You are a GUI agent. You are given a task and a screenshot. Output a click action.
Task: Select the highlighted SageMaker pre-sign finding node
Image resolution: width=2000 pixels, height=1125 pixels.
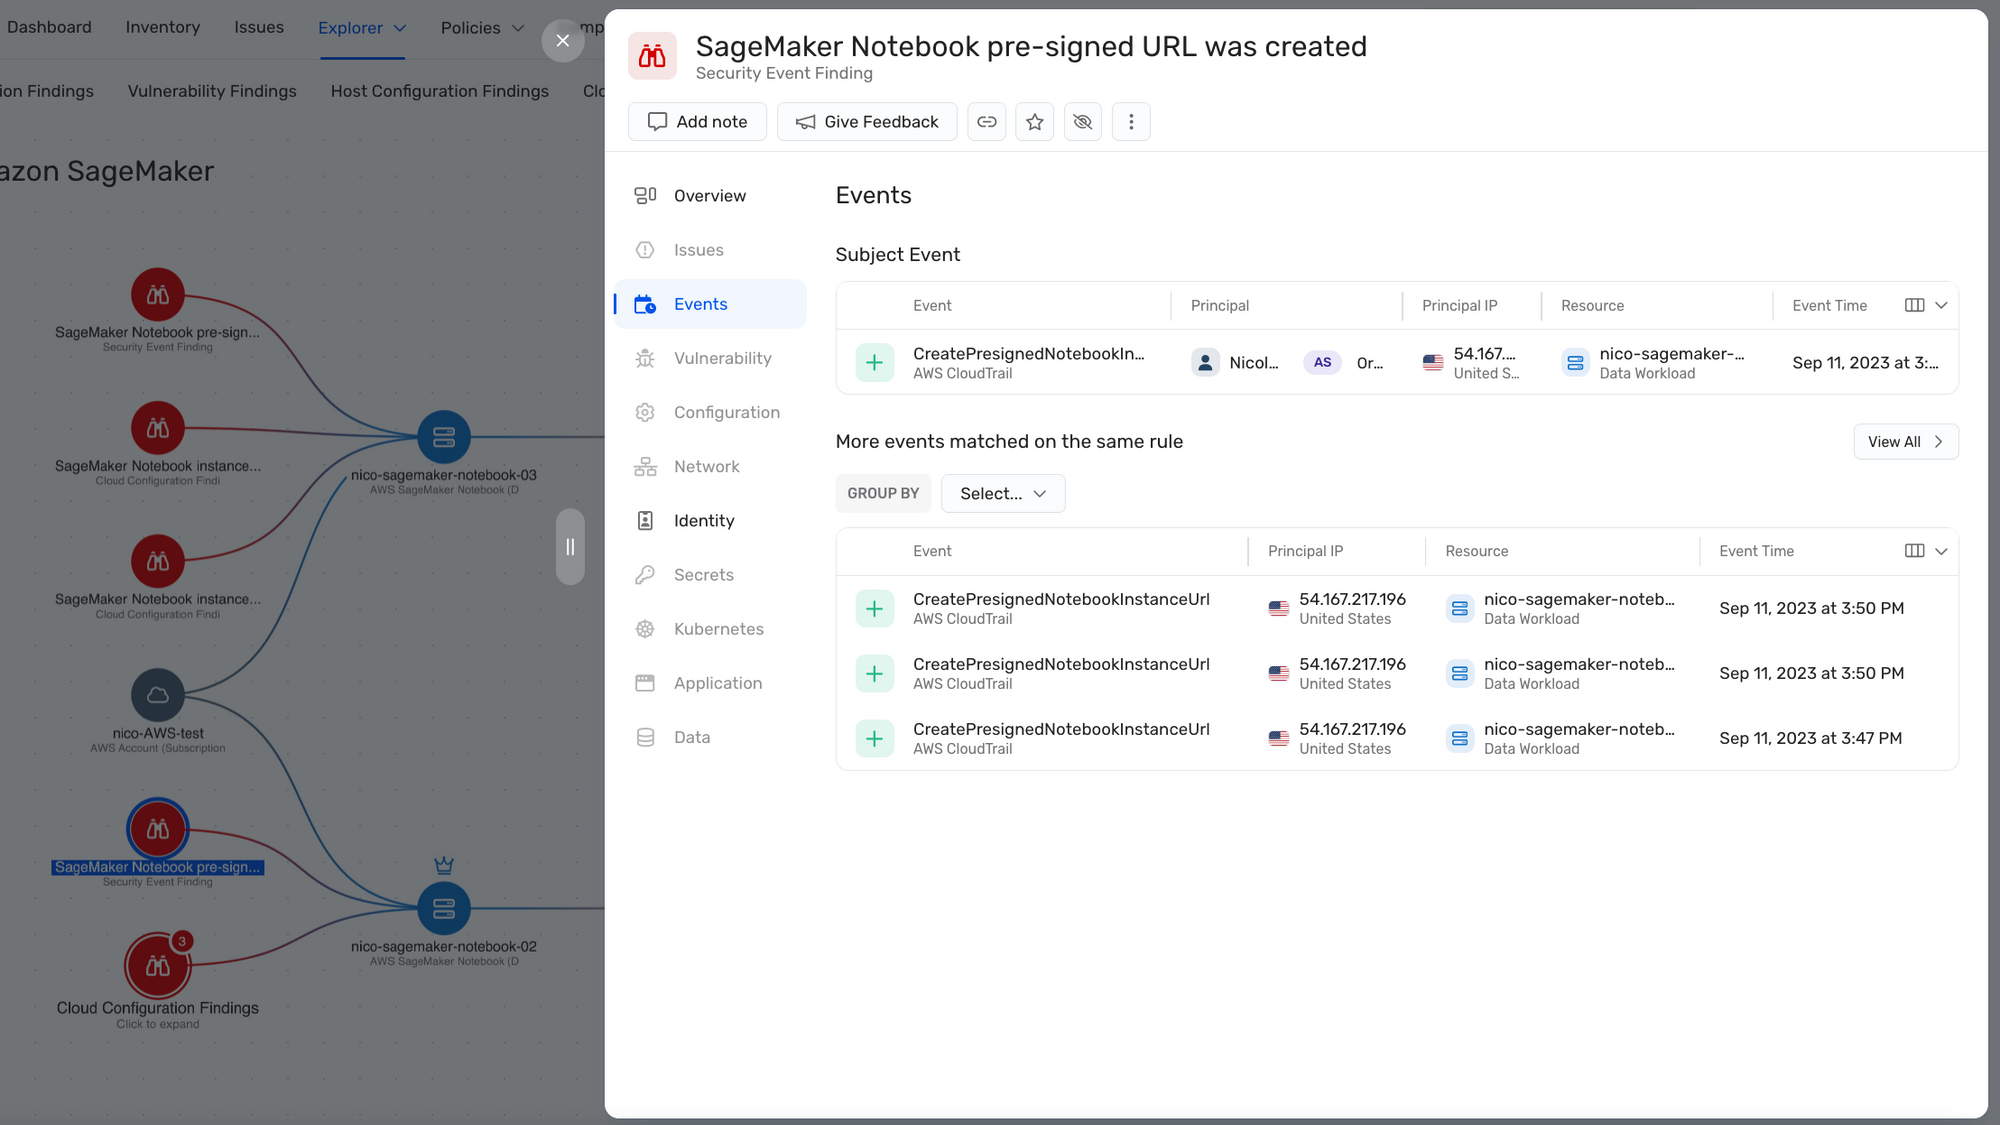coord(158,829)
